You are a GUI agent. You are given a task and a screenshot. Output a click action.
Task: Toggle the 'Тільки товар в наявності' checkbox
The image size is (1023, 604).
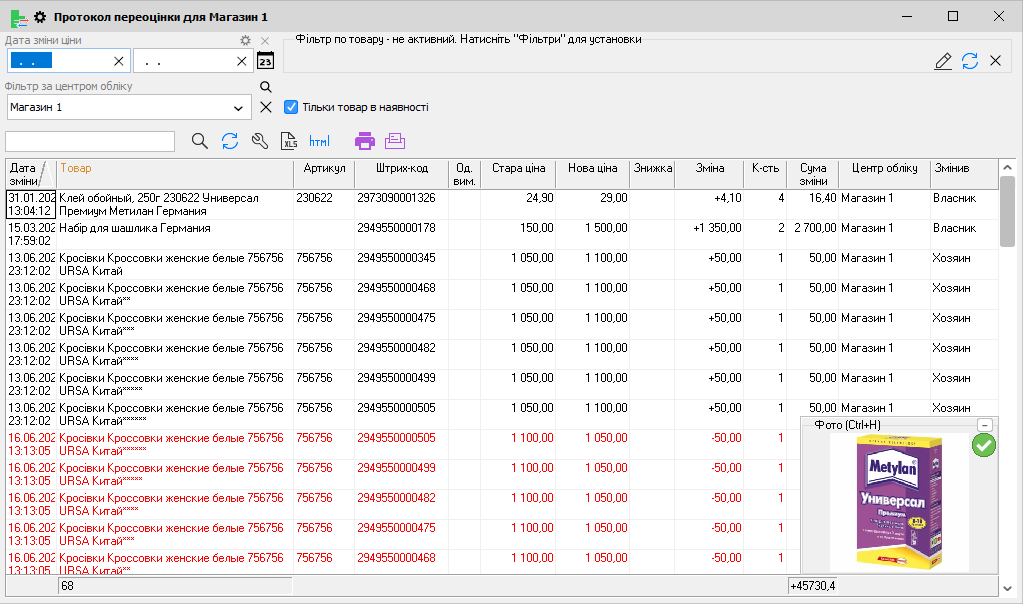pos(292,107)
